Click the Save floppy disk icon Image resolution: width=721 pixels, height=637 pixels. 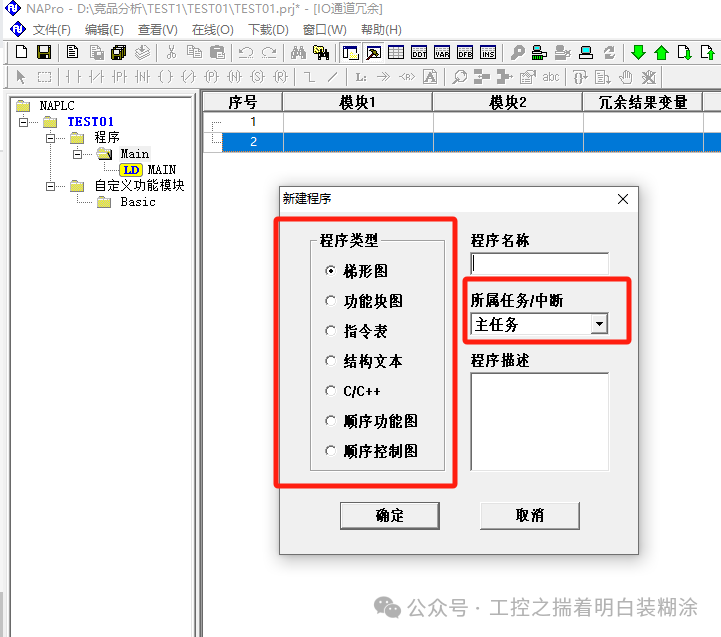point(44,52)
